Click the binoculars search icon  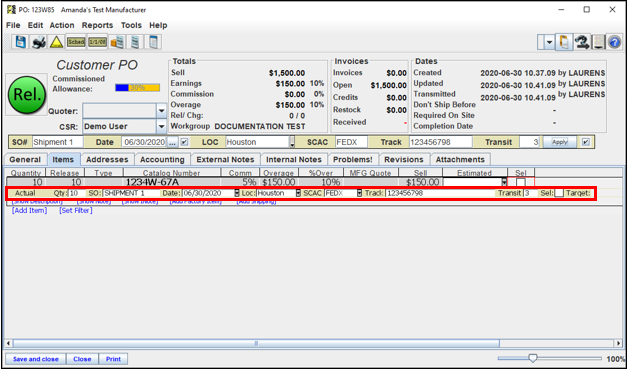[x=582, y=42]
